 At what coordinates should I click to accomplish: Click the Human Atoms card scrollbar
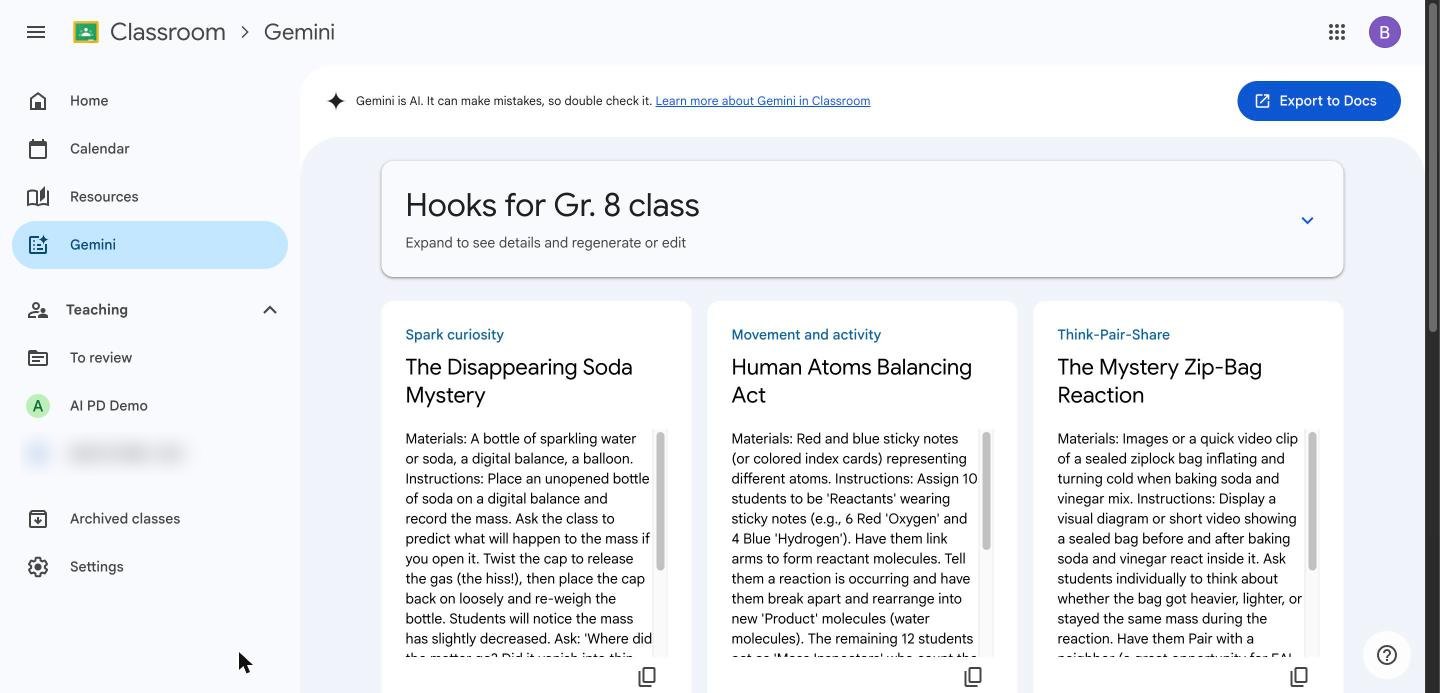[x=987, y=491]
